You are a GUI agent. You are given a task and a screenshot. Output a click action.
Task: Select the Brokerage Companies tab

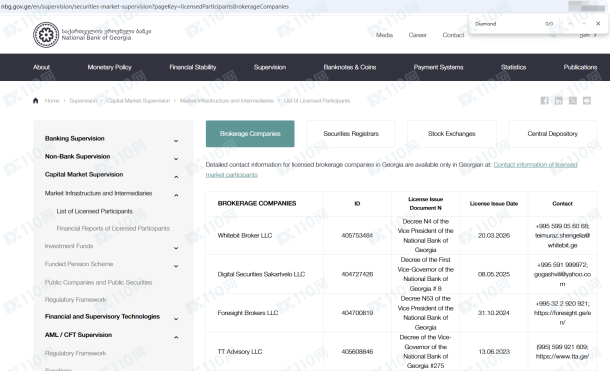tap(250, 134)
